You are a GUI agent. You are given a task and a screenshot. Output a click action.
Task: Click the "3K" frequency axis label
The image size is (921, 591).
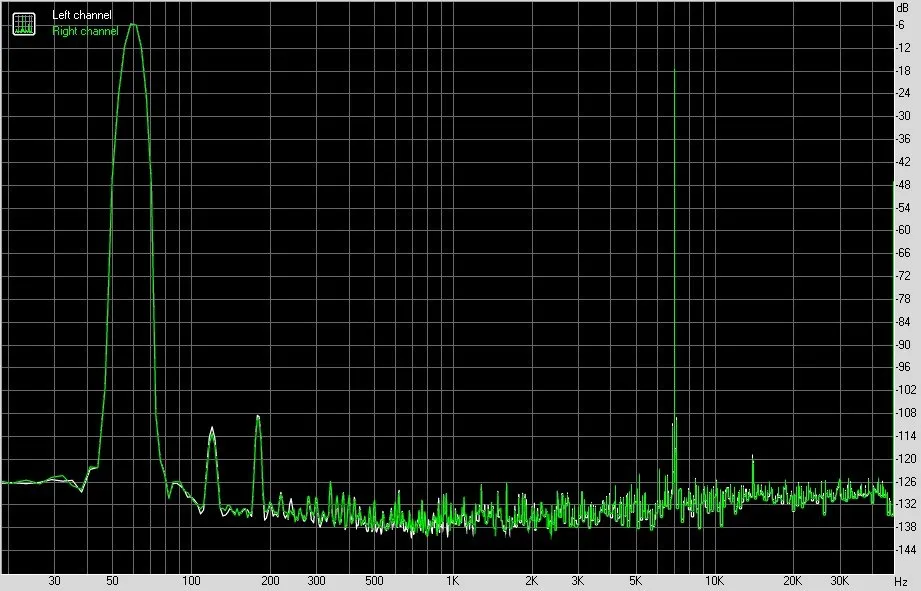point(577,581)
